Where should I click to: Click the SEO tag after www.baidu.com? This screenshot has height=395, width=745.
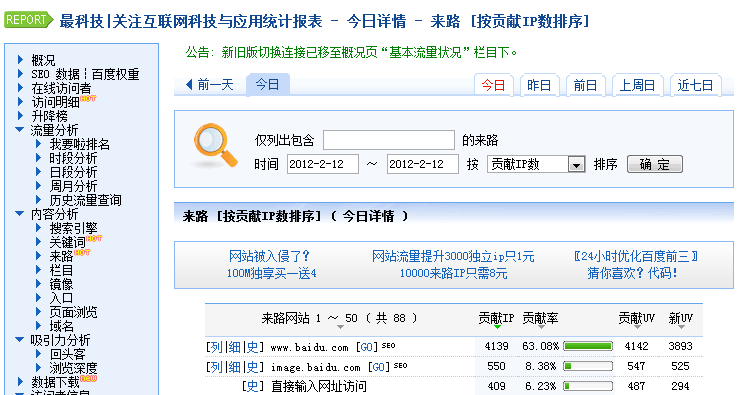389,346
